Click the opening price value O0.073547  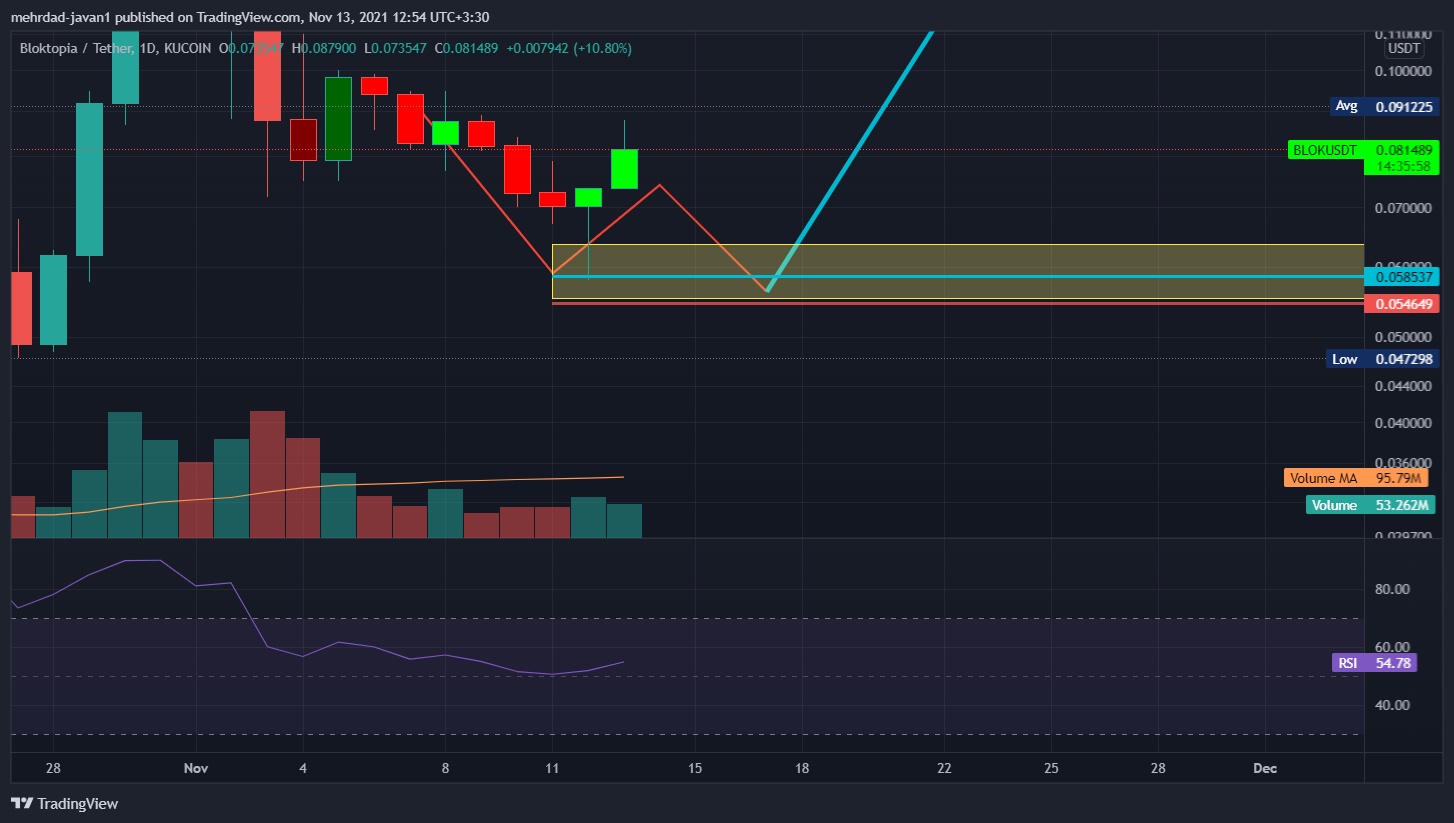[251, 48]
